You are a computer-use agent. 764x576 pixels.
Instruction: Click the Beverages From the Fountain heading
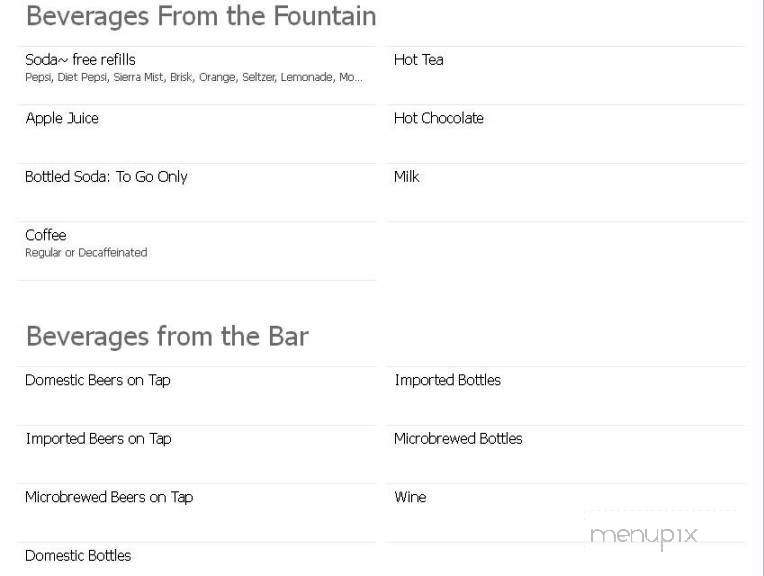tap(201, 16)
